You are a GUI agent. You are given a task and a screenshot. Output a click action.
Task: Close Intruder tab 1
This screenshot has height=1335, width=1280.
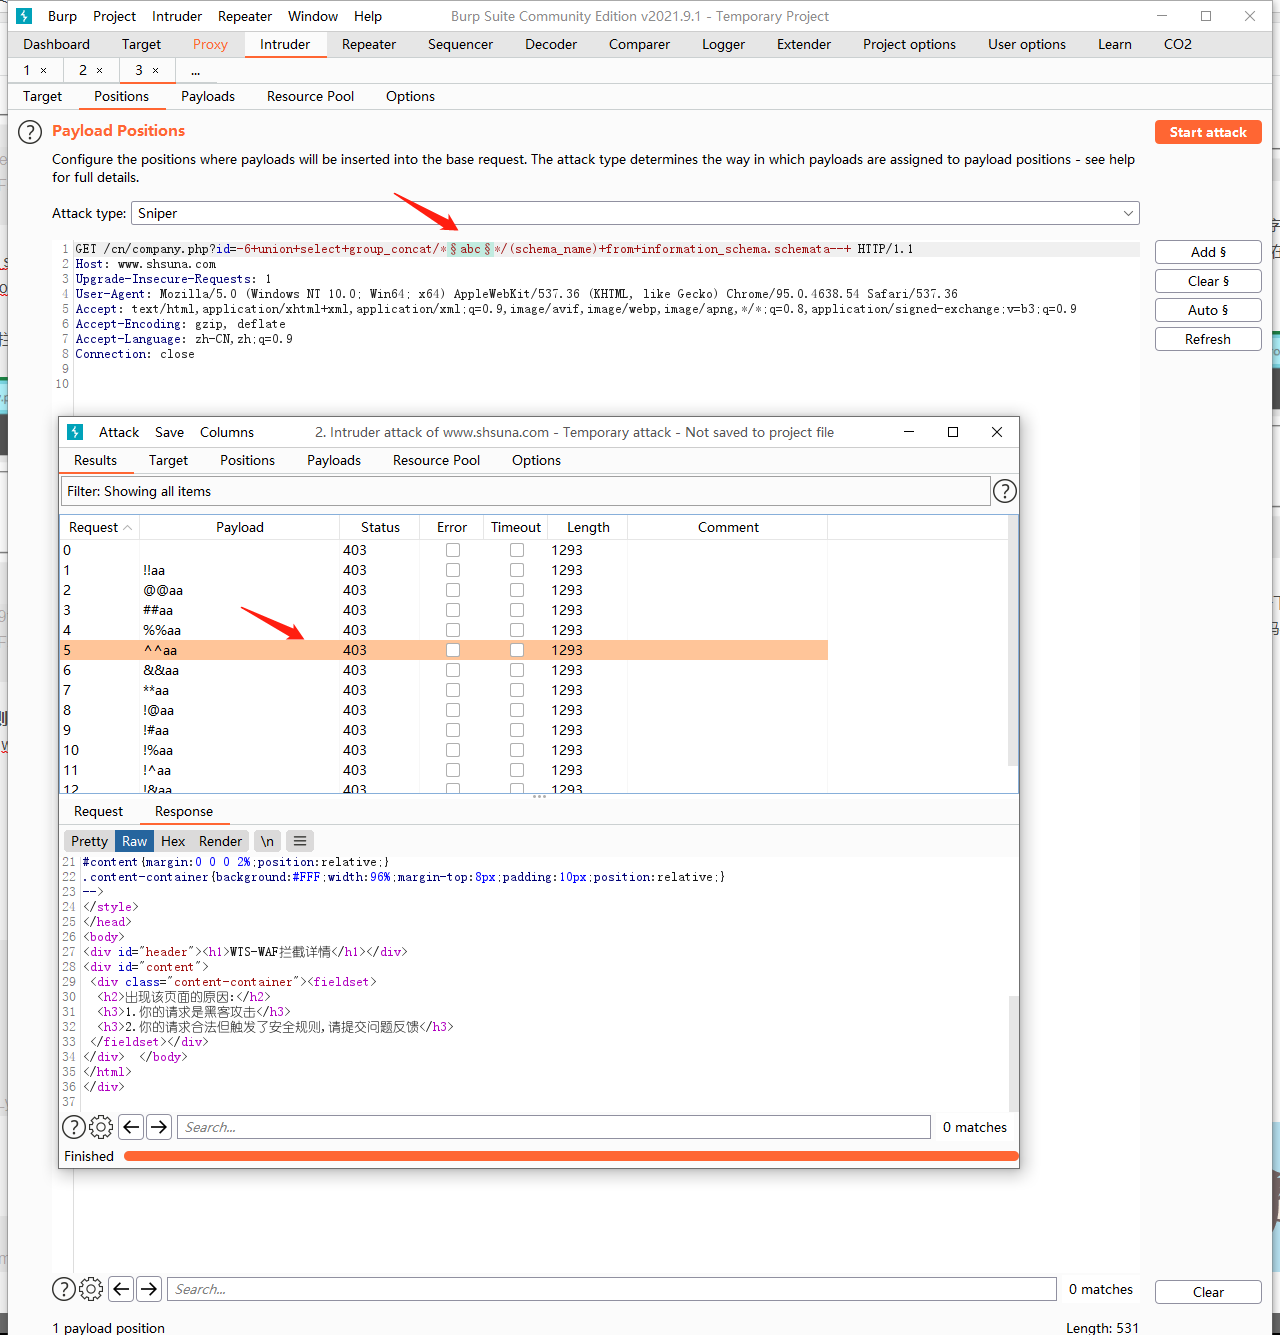pyautogui.click(x=43, y=70)
